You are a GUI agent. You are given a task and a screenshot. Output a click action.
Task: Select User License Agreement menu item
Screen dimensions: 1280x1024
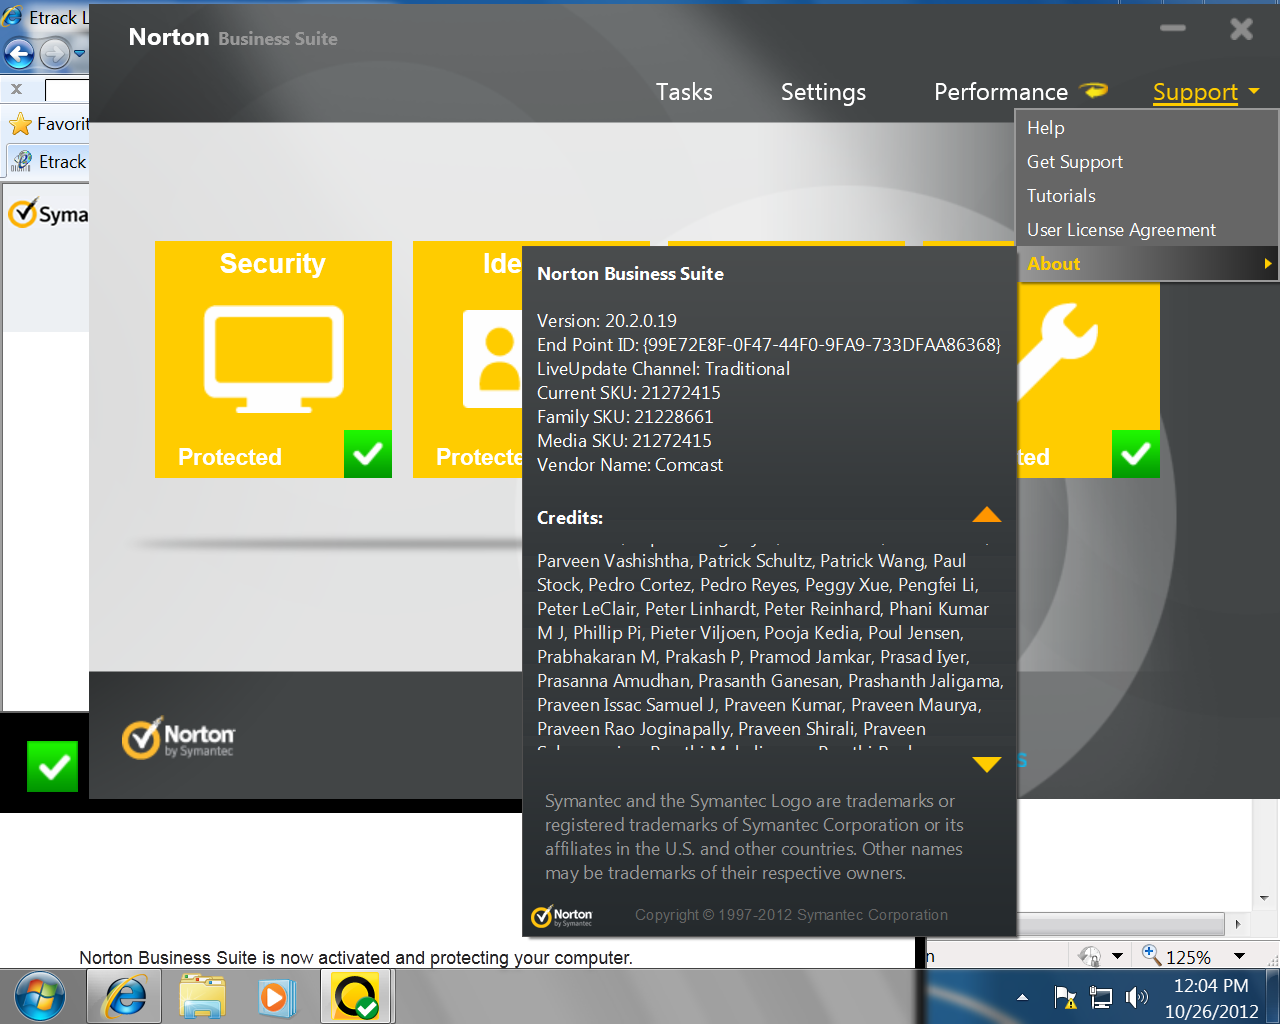(x=1121, y=230)
